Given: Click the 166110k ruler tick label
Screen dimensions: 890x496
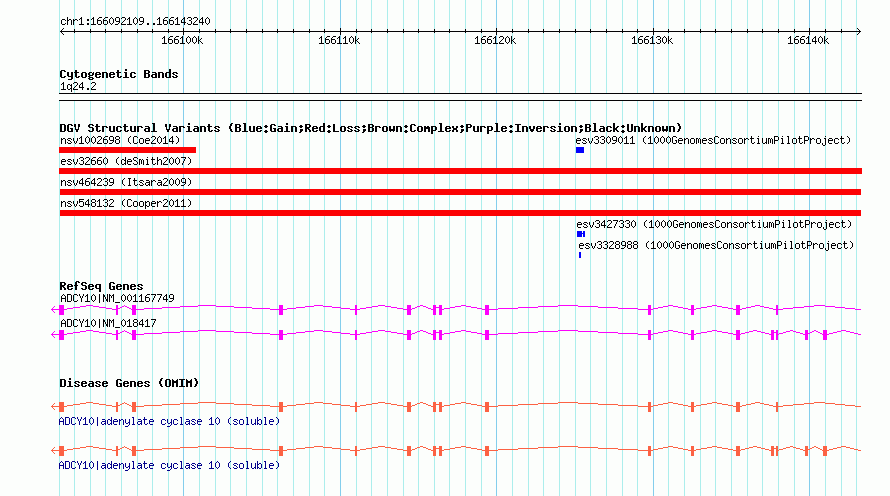Looking at the screenshot, I should click(x=339, y=41).
